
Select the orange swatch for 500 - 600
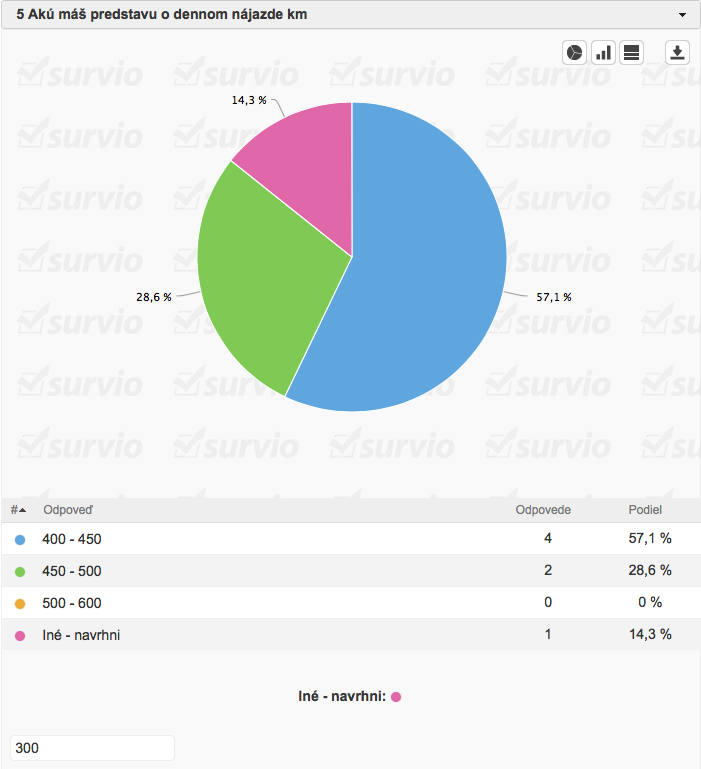(20, 604)
